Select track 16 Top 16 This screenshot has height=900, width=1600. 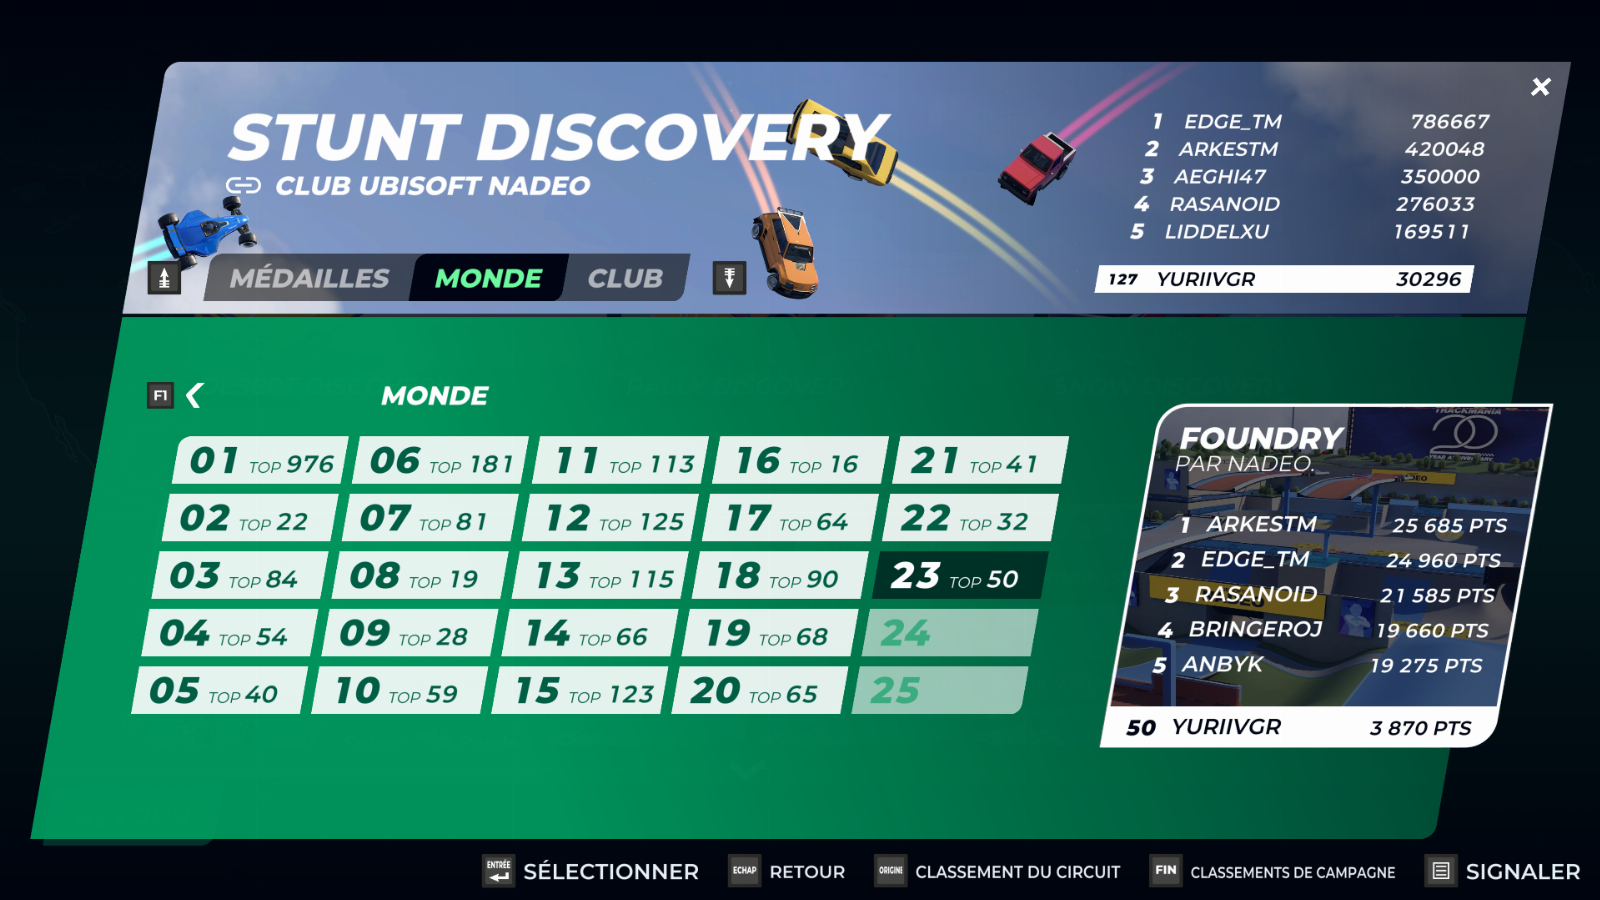tap(798, 461)
